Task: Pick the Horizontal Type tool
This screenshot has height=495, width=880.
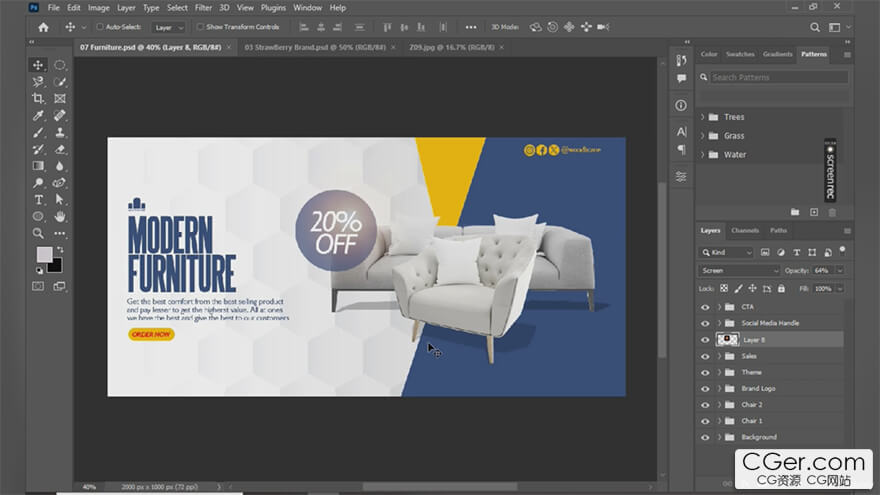Action: click(x=38, y=199)
